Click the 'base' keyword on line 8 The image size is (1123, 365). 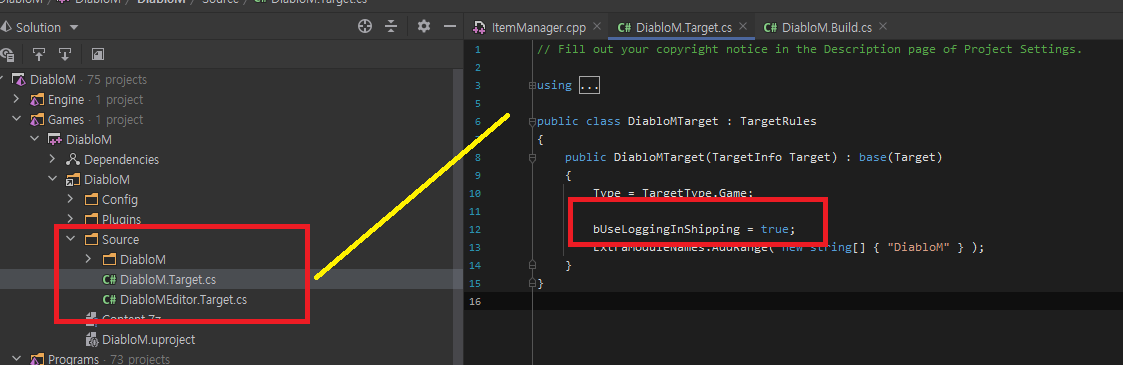[872, 157]
